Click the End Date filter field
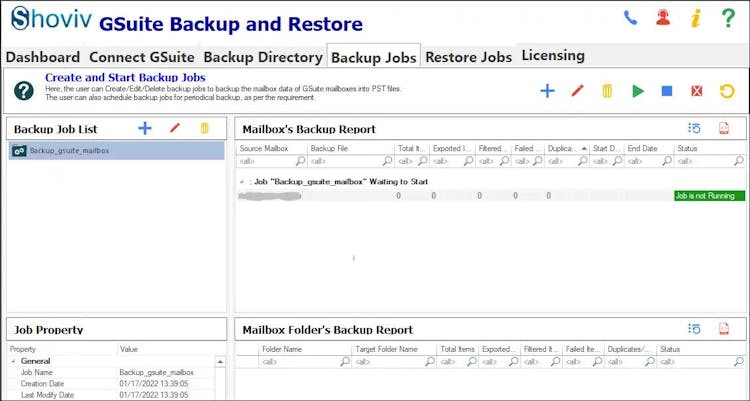750x401 pixels. (649, 161)
